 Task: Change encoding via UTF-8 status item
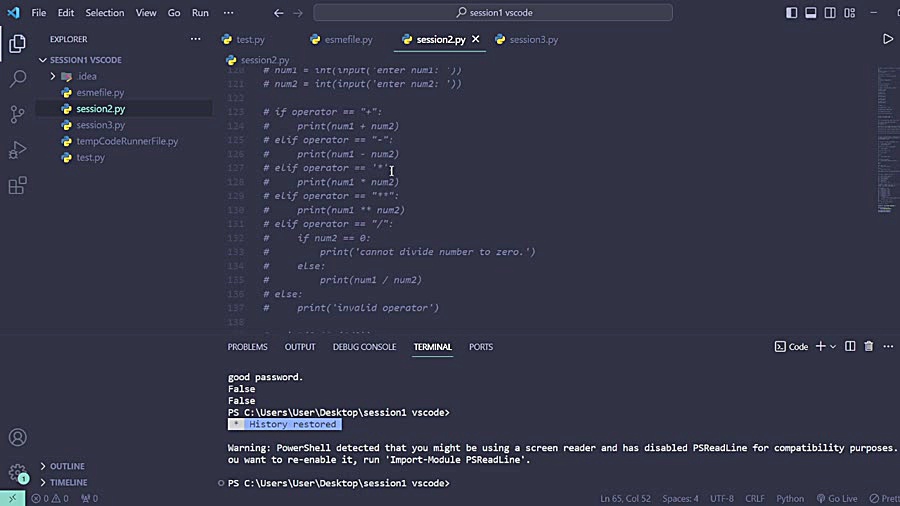(x=721, y=499)
